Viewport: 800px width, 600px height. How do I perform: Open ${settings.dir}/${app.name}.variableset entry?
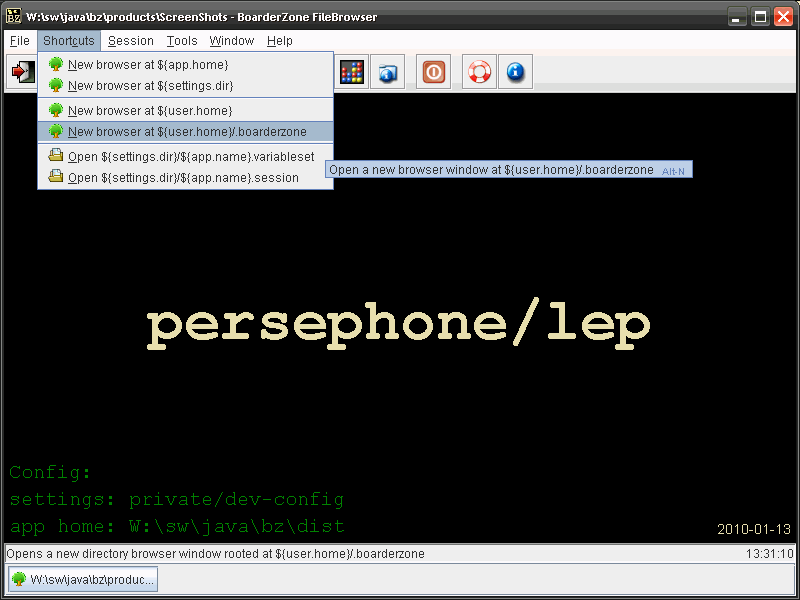click(186, 157)
